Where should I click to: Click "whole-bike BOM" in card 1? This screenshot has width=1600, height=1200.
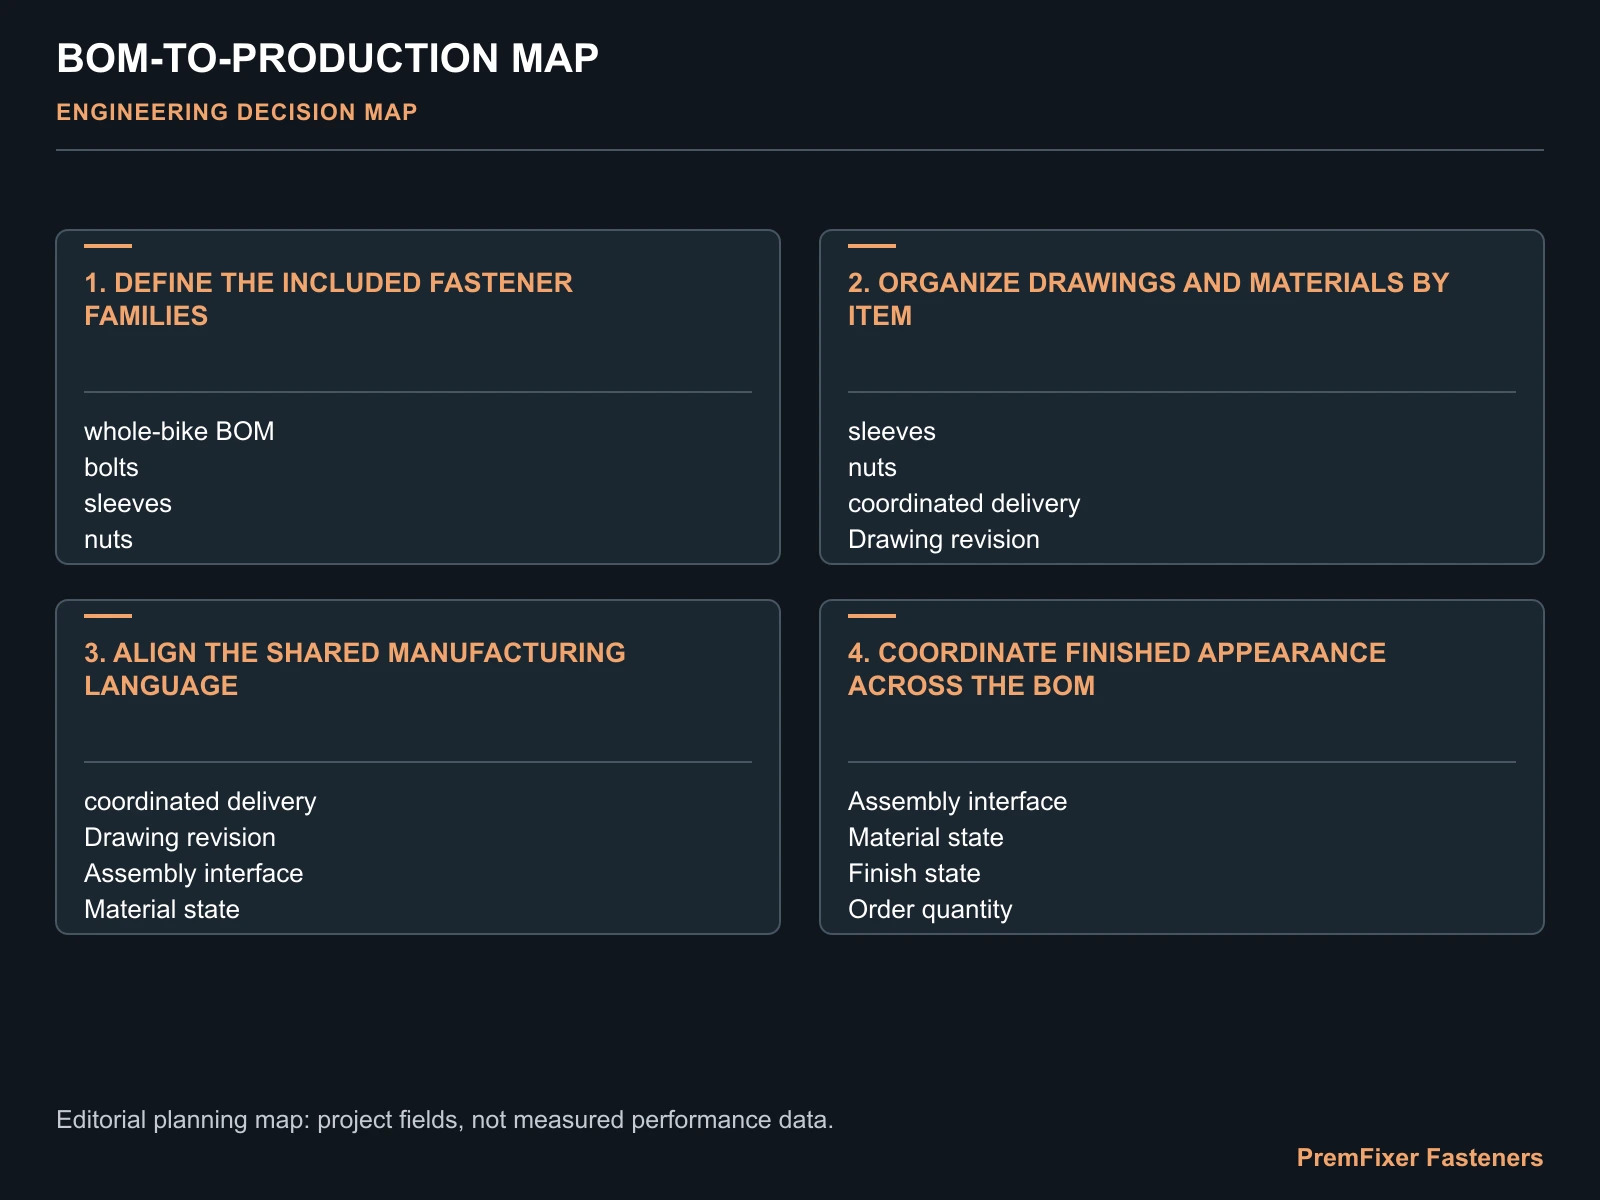click(179, 431)
